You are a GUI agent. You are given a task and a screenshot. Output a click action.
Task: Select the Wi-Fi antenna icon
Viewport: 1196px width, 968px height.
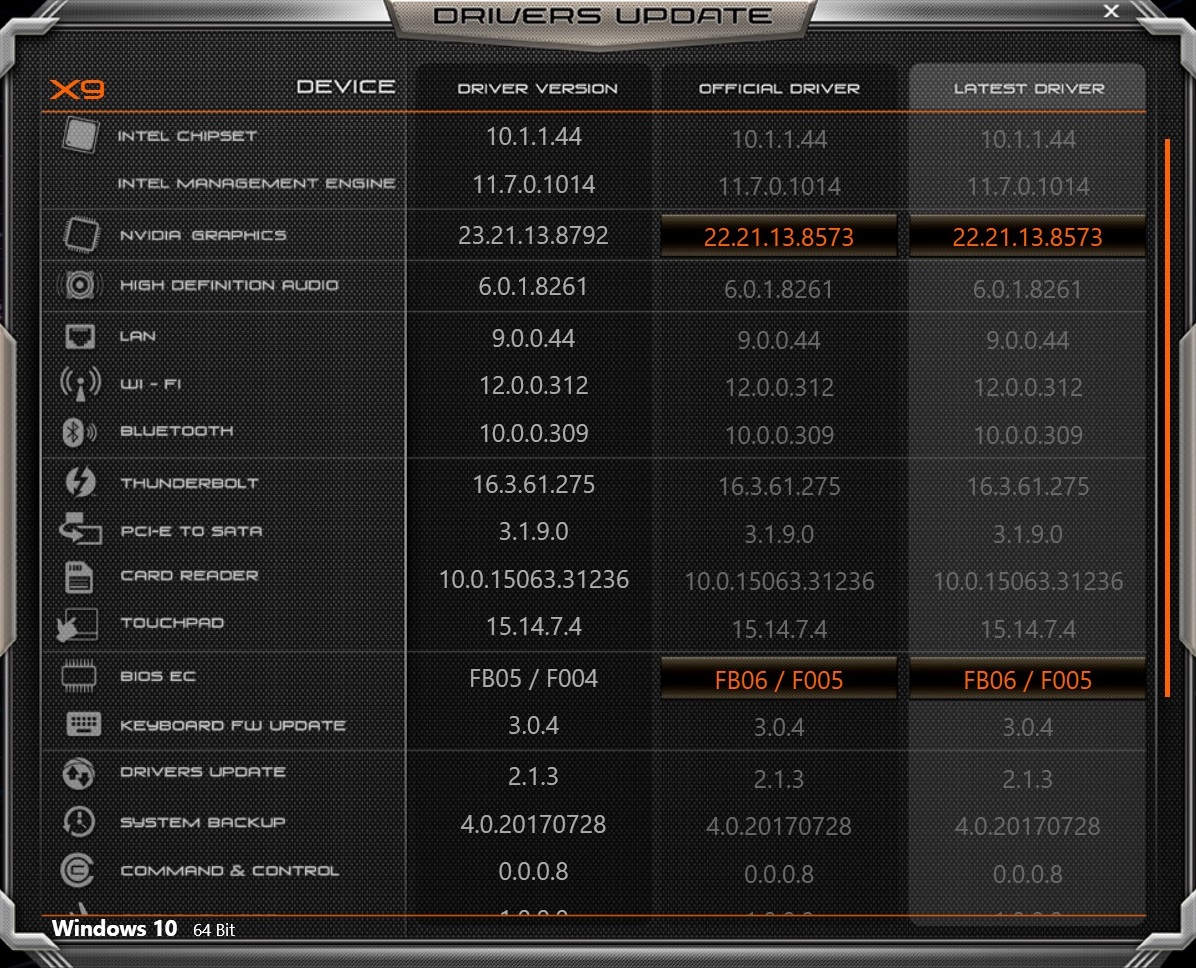[x=80, y=384]
